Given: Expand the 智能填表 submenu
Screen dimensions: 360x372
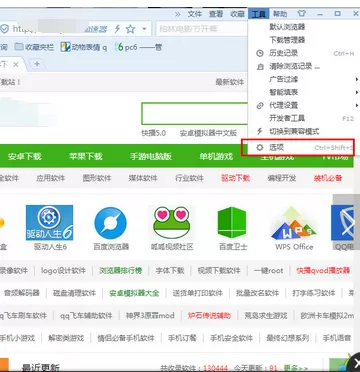Looking at the screenshot, I should click(x=283, y=92).
